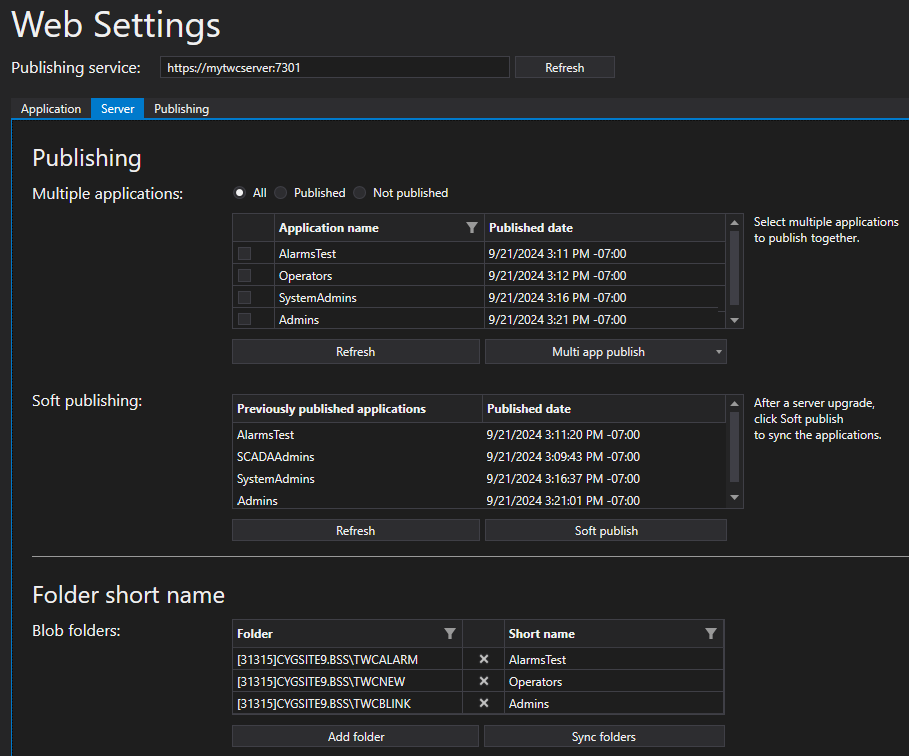Check the Admins application checkbox
The image size is (909, 756).
tap(245, 319)
